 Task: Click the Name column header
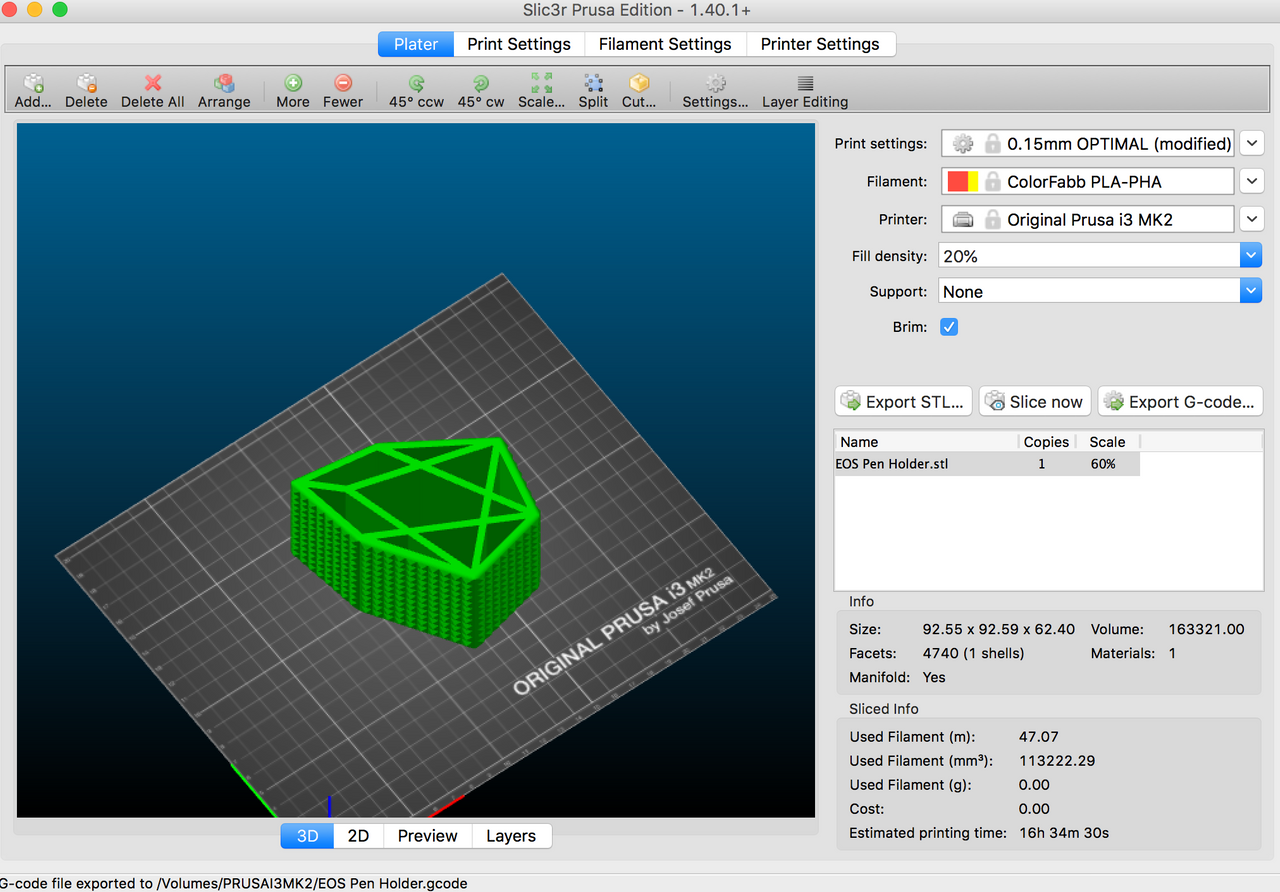926,442
